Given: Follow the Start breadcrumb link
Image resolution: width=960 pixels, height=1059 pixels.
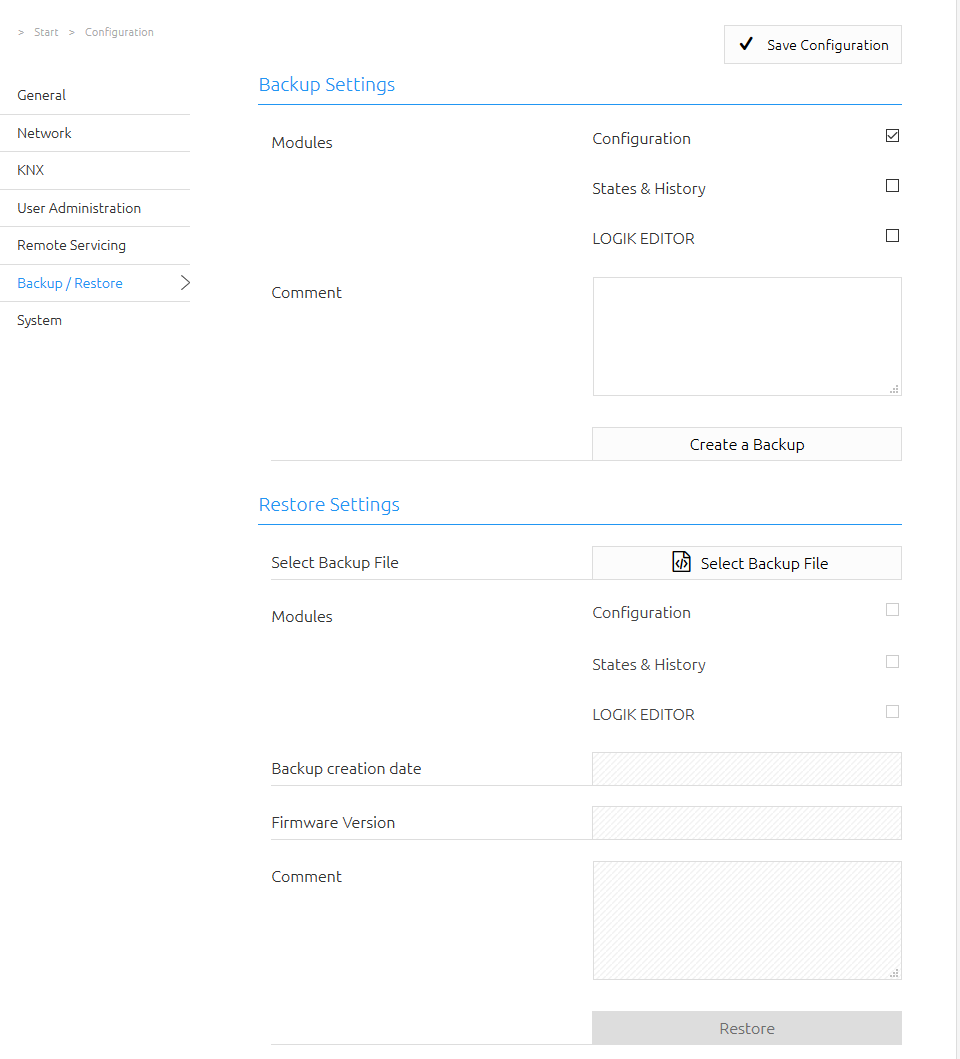Looking at the screenshot, I should (46, 32).
